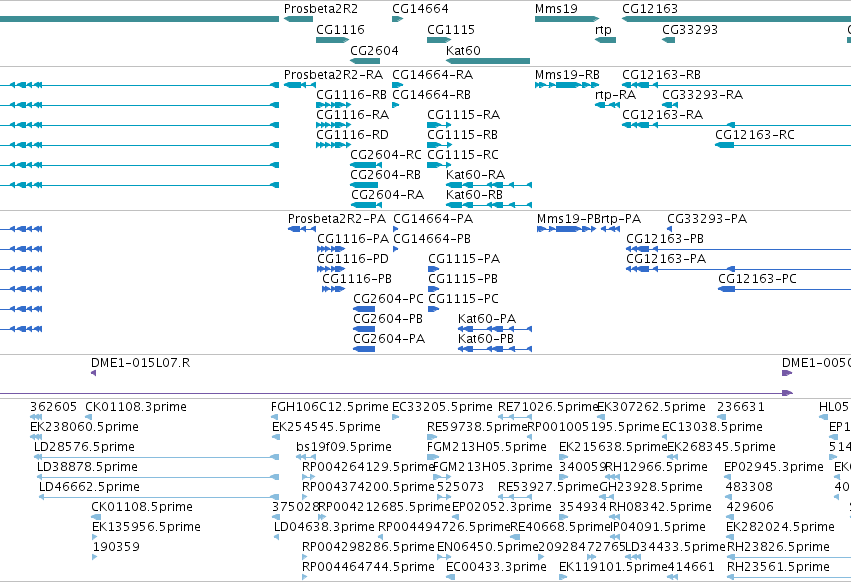This screenshot has height=582, width=851.
Task: Select transcript CG1116-RA
Action: coord(352,115)
